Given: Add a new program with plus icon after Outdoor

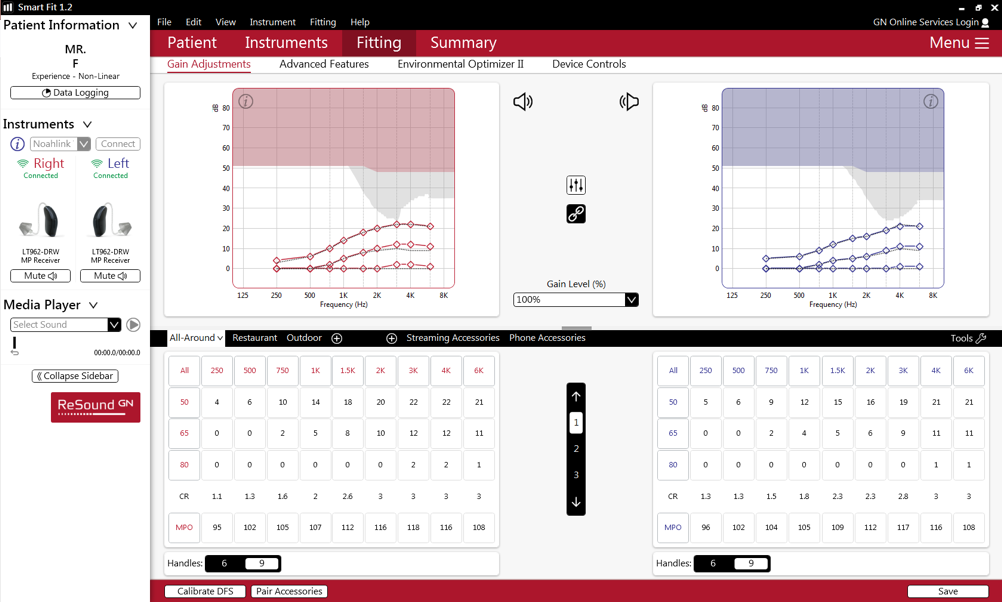Looking at the screenshot, I should (x=337, y=338).
